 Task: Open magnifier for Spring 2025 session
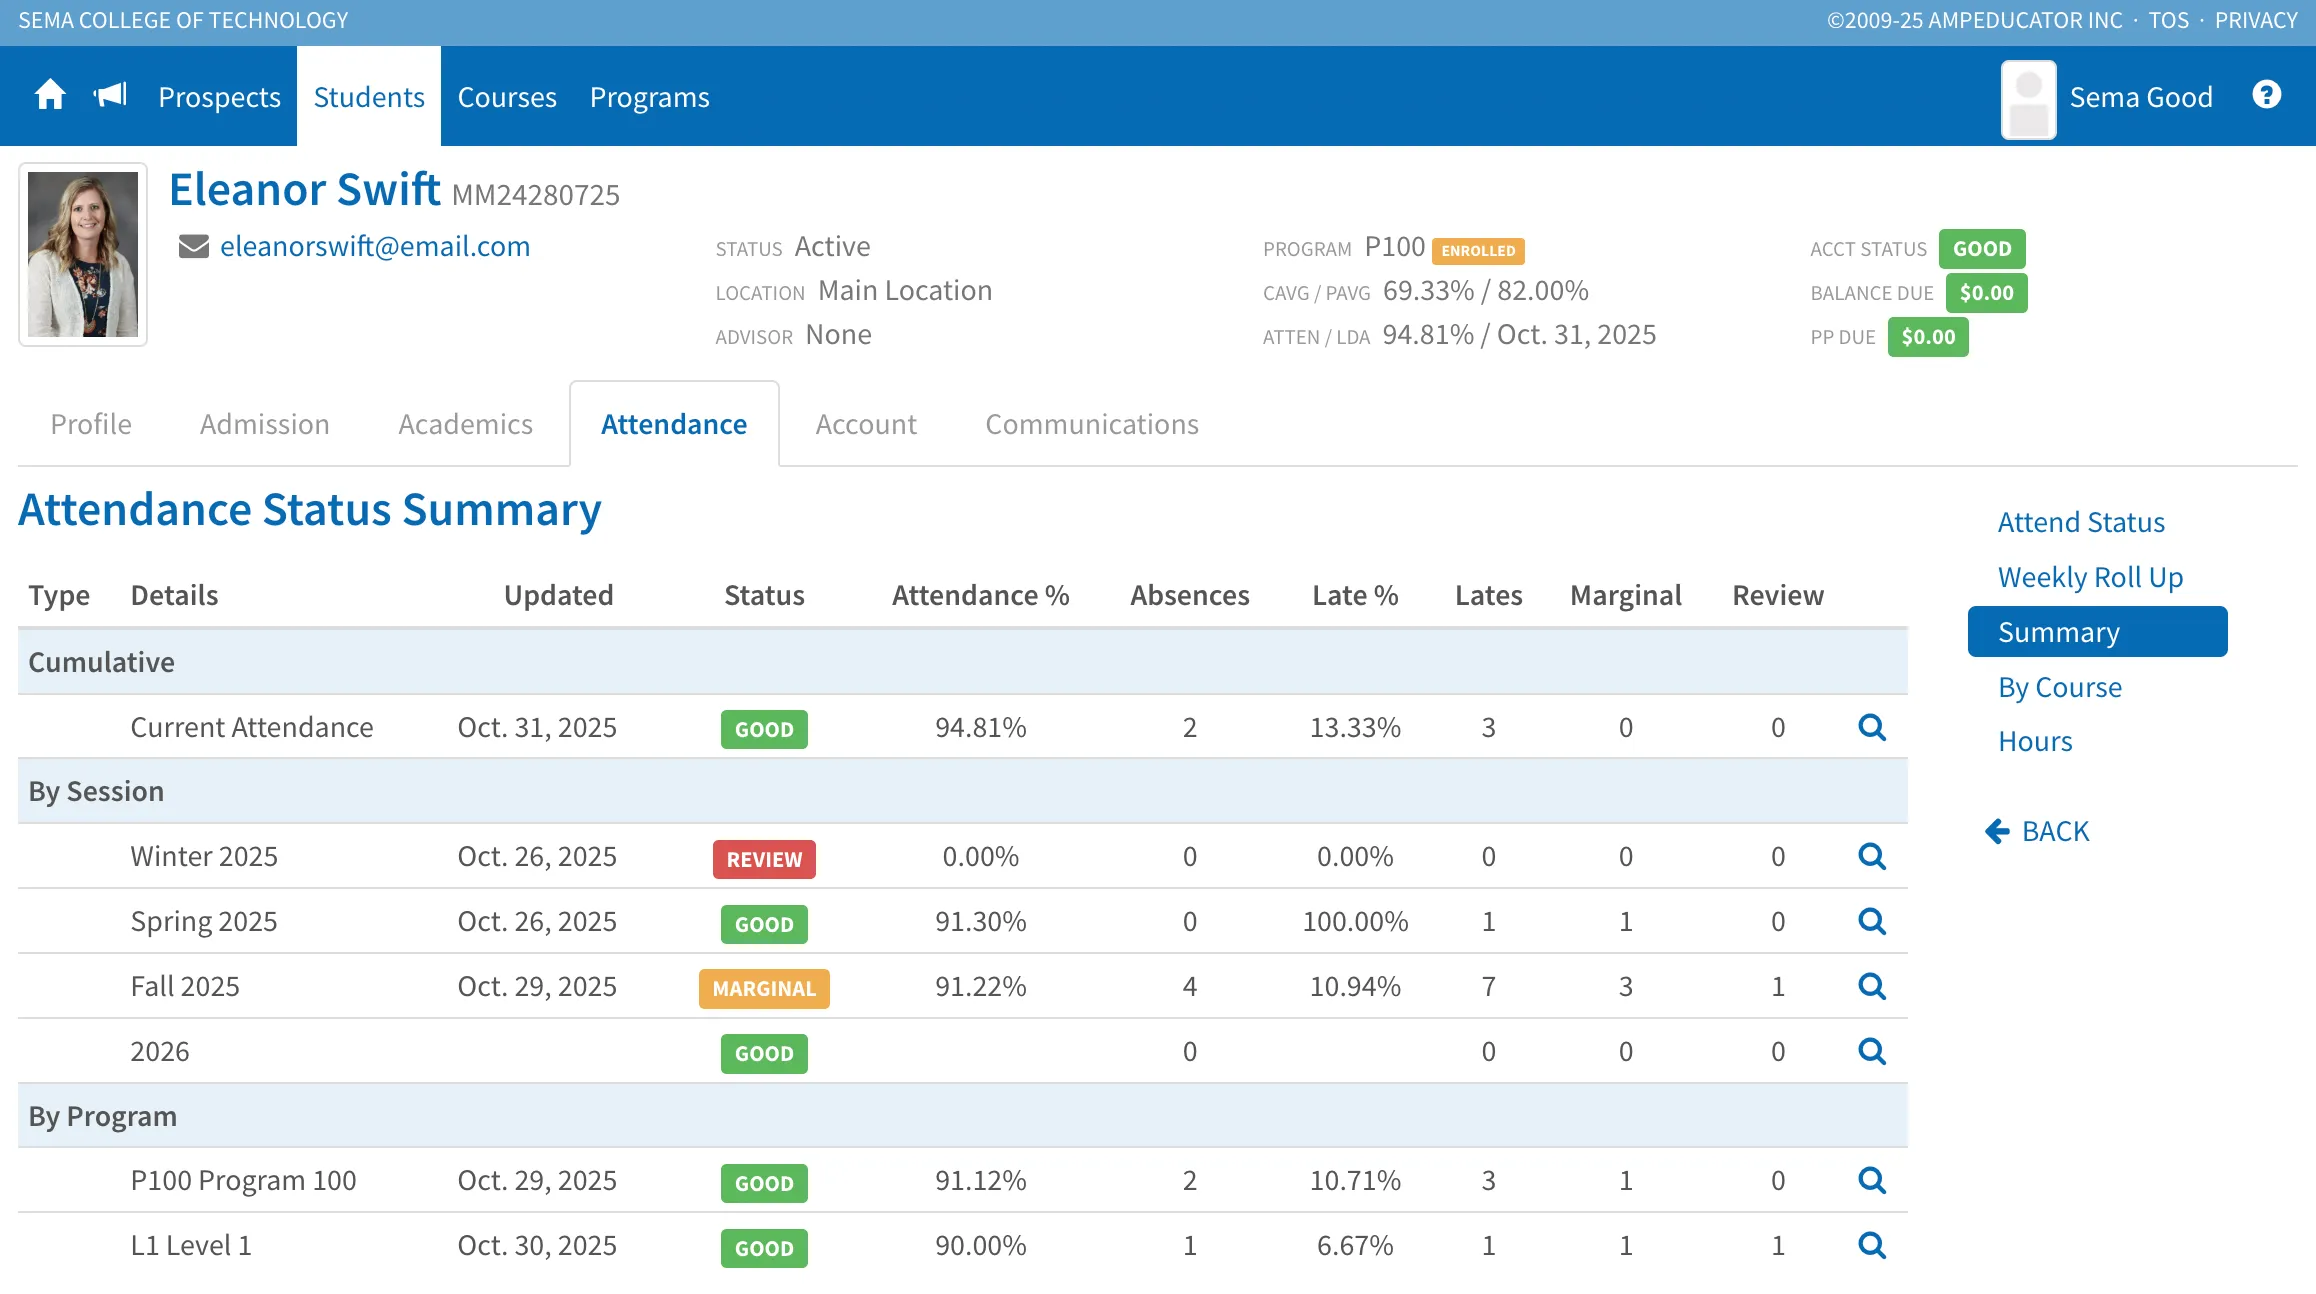(1872, 921)
